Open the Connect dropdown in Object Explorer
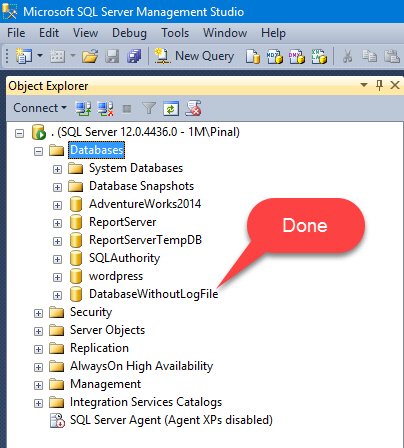Image resolution: width=404 pixels, height=448 pixels. point(40,108)
